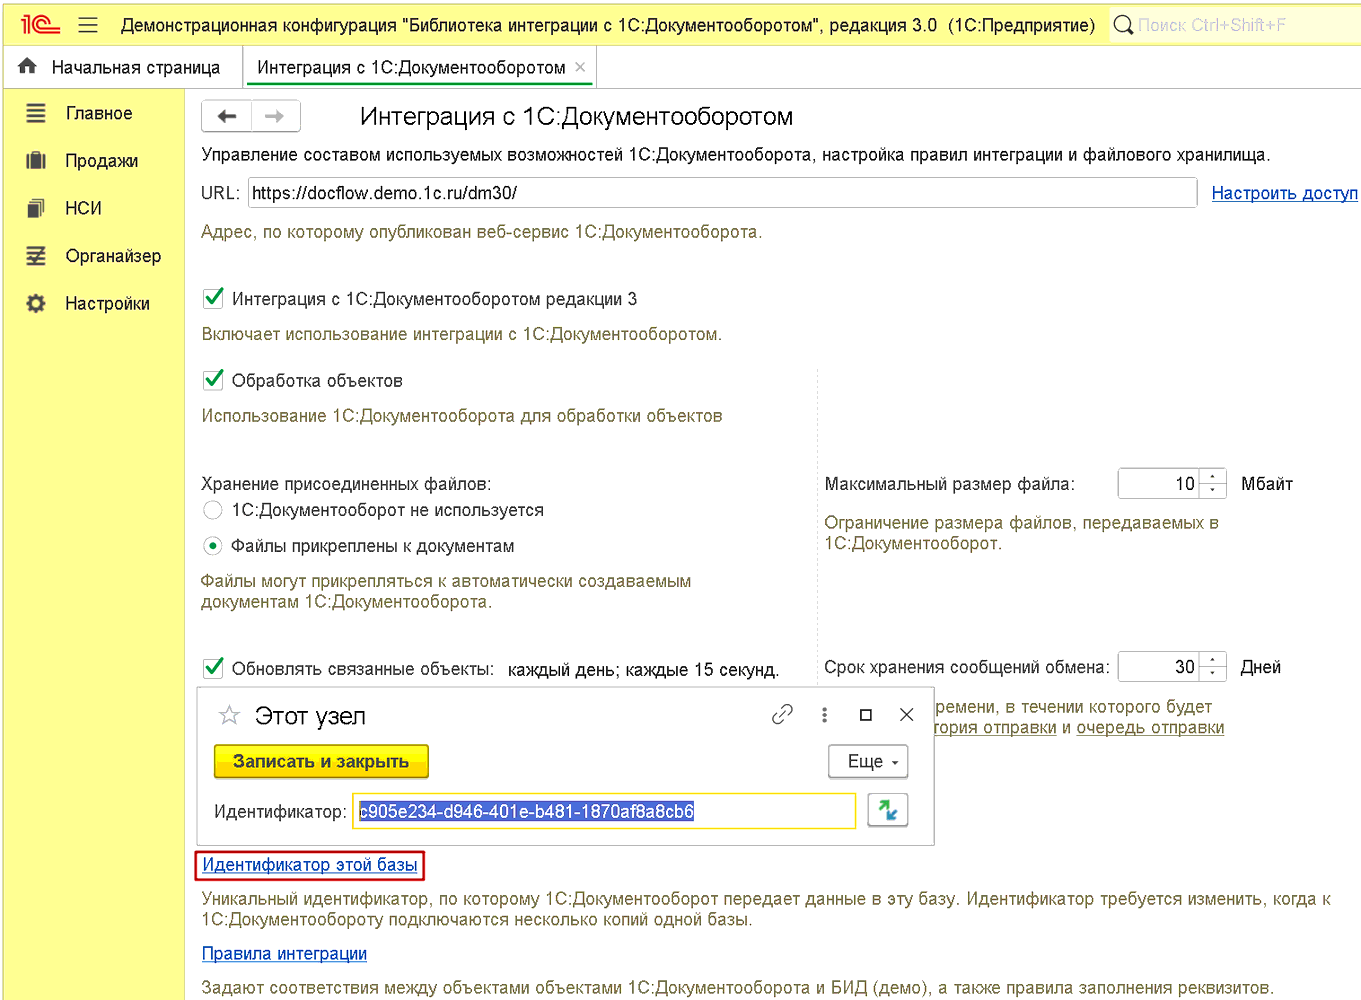Image resolution: width=1361 pixels, height=1000 pixels.
Task: Open the Настроить доступ link
Action: click(x=1284, y=193)
